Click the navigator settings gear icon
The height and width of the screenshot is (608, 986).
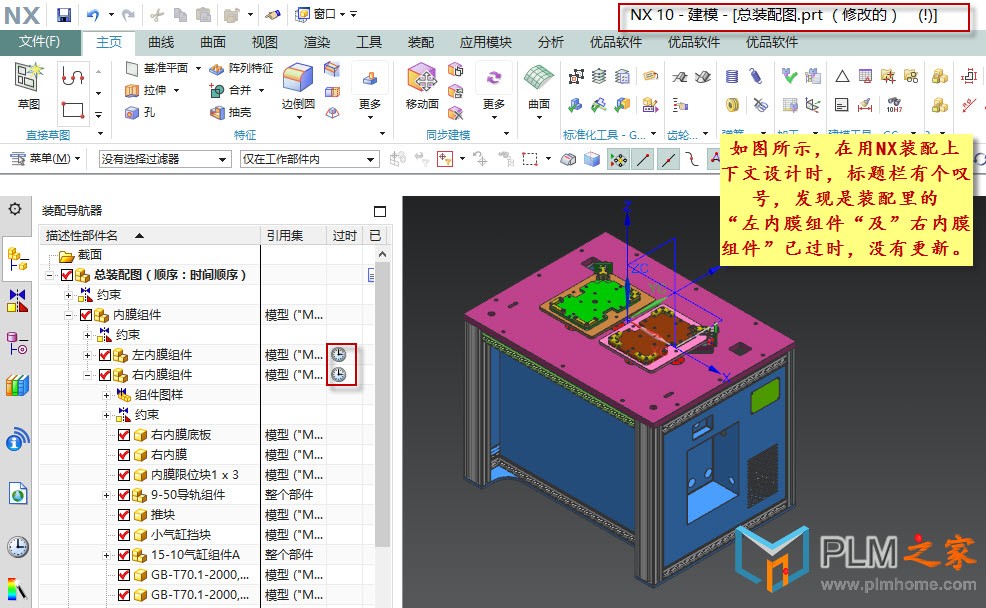coord(15,209)
